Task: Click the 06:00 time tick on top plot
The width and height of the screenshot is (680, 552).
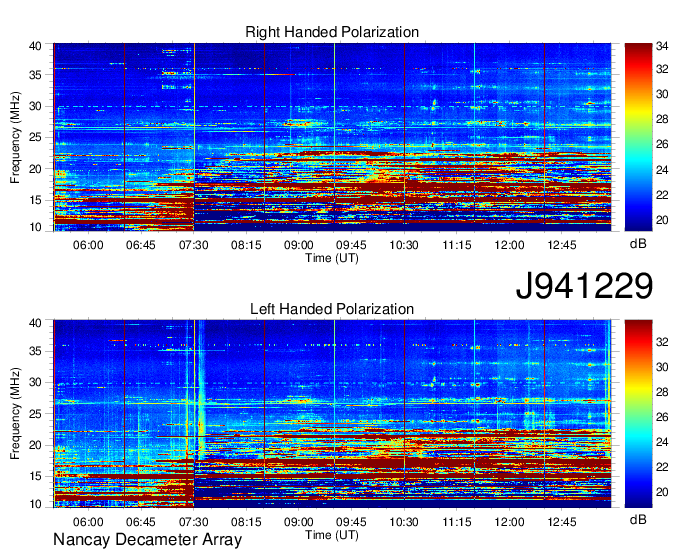Action: click(x=88, y=245)
